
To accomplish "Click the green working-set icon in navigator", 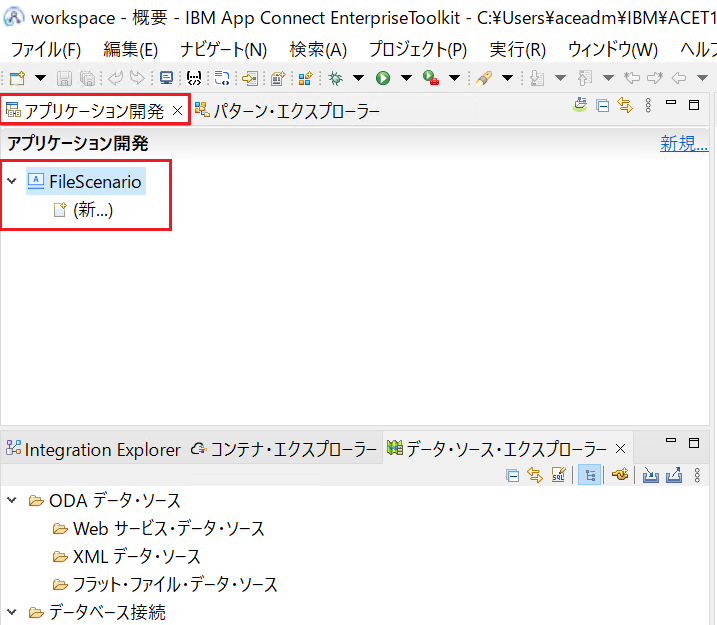I will click(580, 105).
